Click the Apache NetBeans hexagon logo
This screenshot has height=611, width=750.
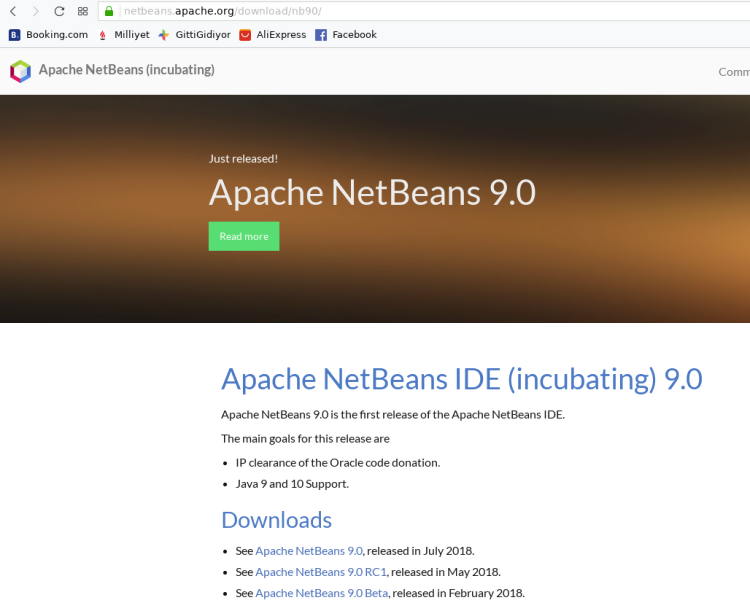point(21,71)
